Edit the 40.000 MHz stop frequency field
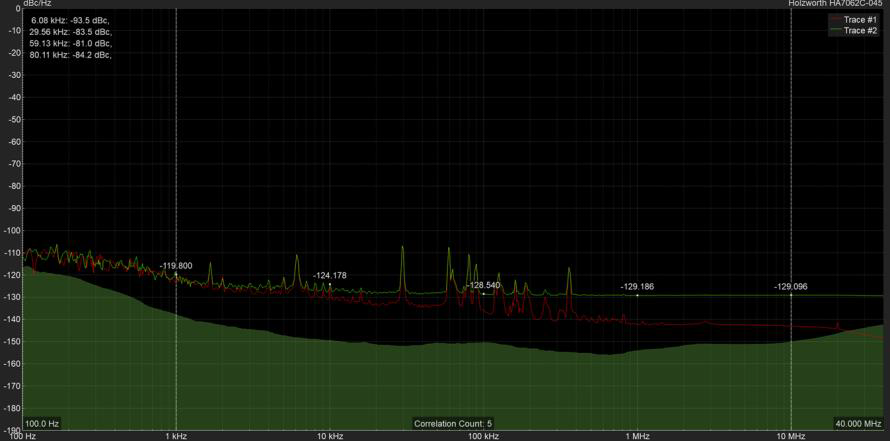890x441 pixels. (858, 423)
